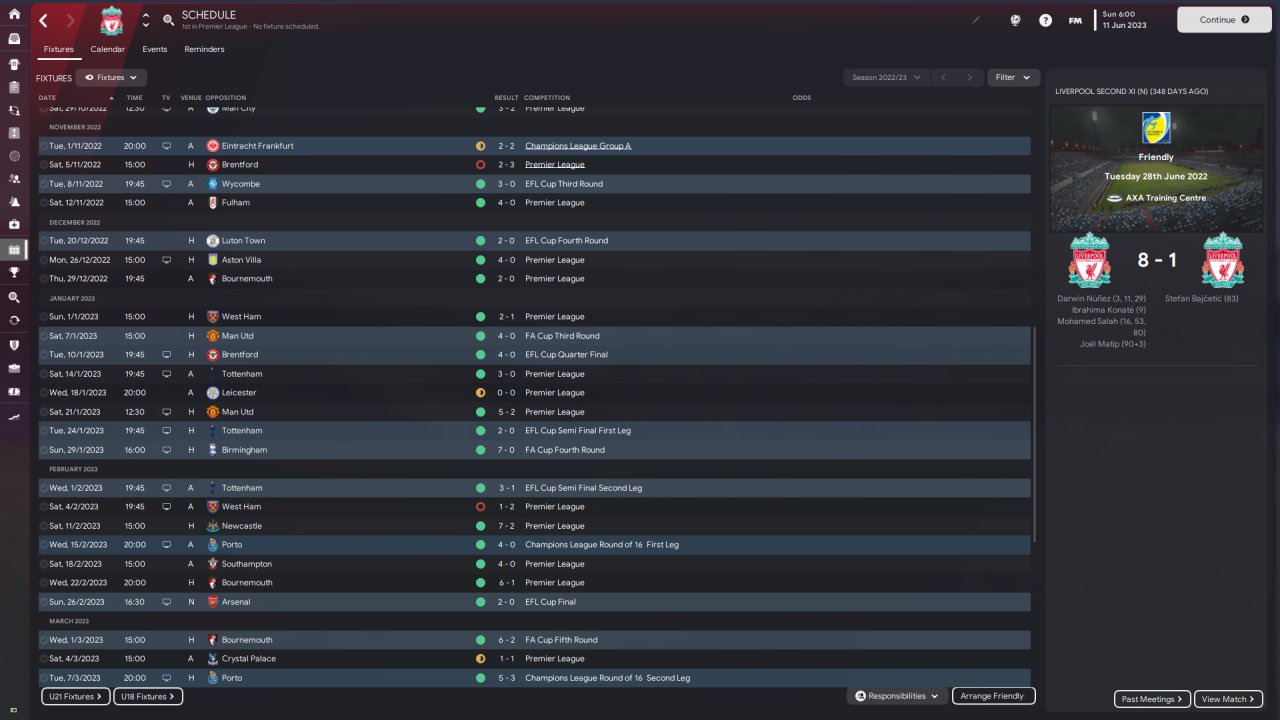Select the circle before Sat, 5/11/2022 Brentford

tap(43, 165)
